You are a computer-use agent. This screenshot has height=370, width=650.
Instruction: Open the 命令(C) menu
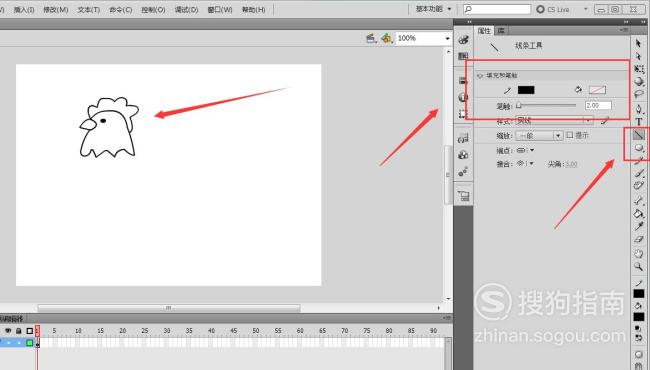click(121, 10)
